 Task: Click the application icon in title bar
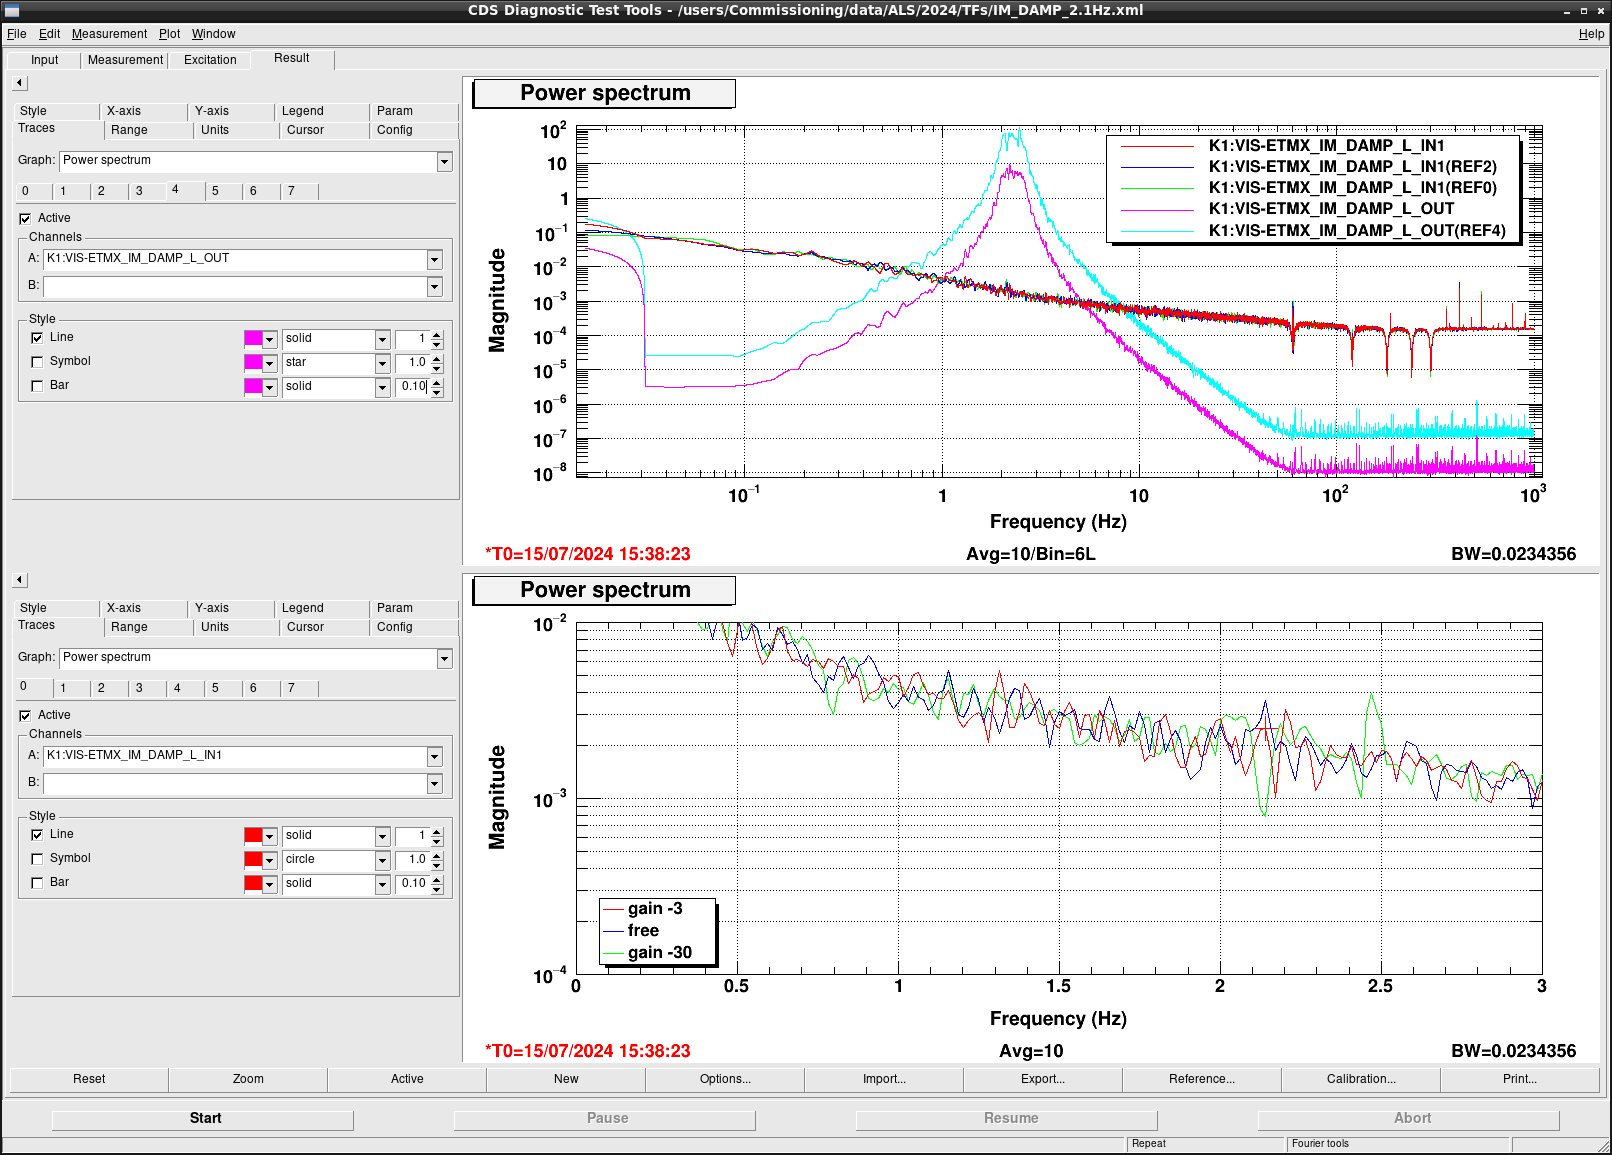(12, 10)
